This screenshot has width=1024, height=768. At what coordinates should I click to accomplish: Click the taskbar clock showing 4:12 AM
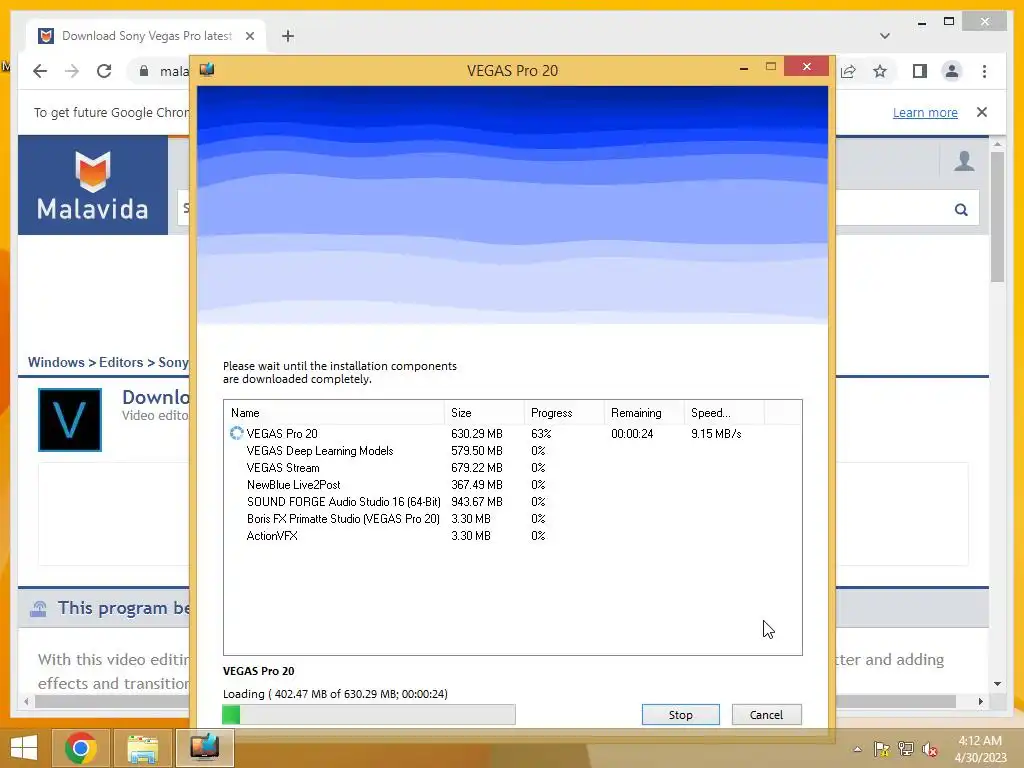coord(980,749)
